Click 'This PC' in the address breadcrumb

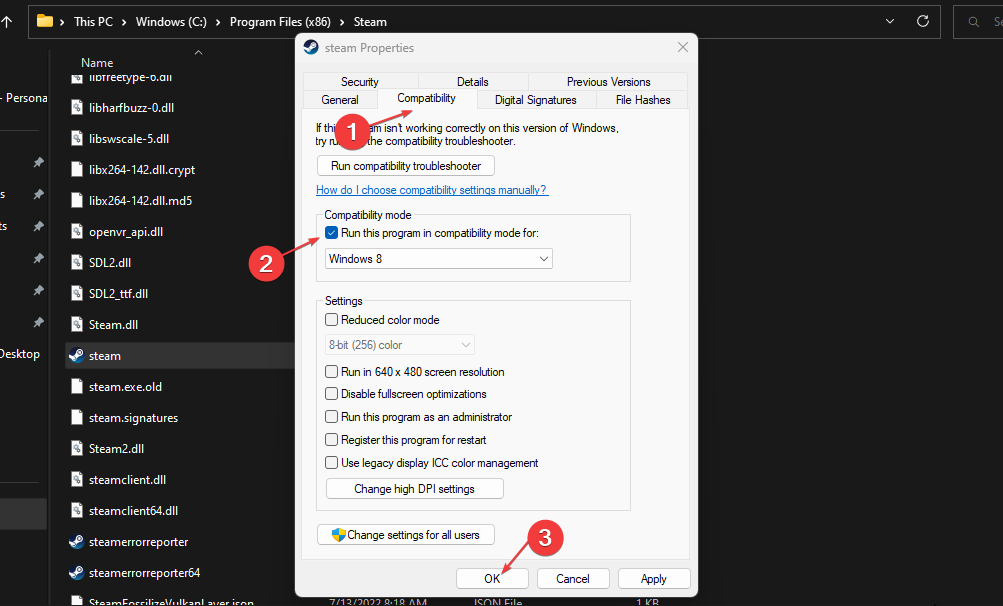pyautogui.click(x=93, y=22)
